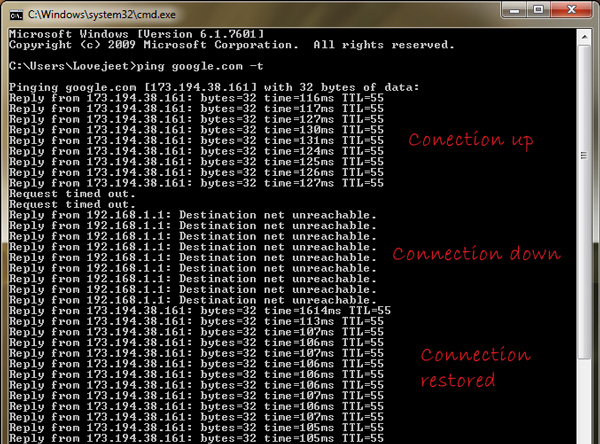This screenshot has width=600, height=444.
Task: Click the first 'Request timed out.' line
Action: pyautogui.click(x=72, y=194)
